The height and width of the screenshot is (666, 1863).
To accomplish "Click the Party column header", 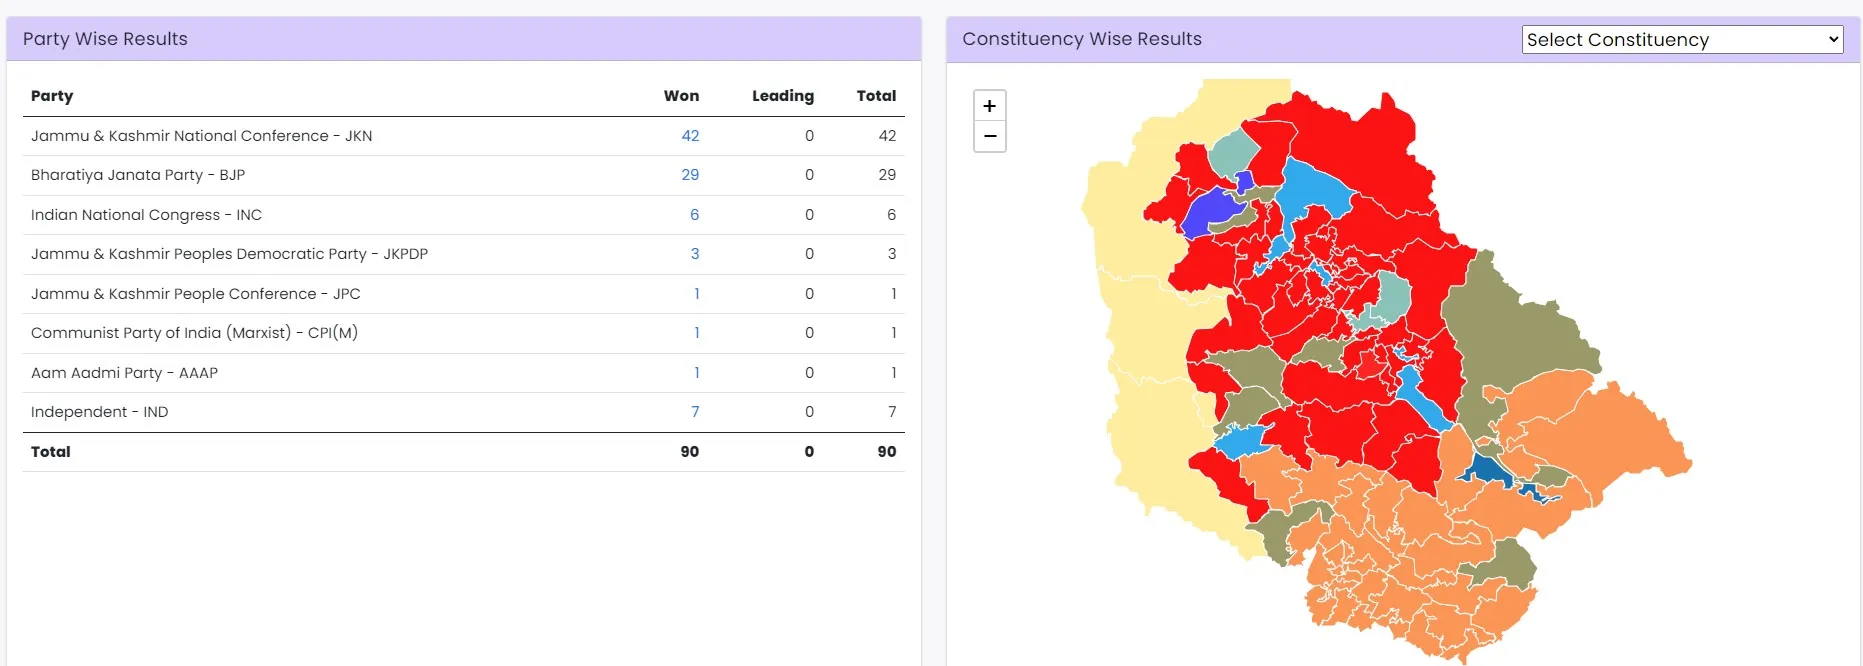I will tap(52, 96).
